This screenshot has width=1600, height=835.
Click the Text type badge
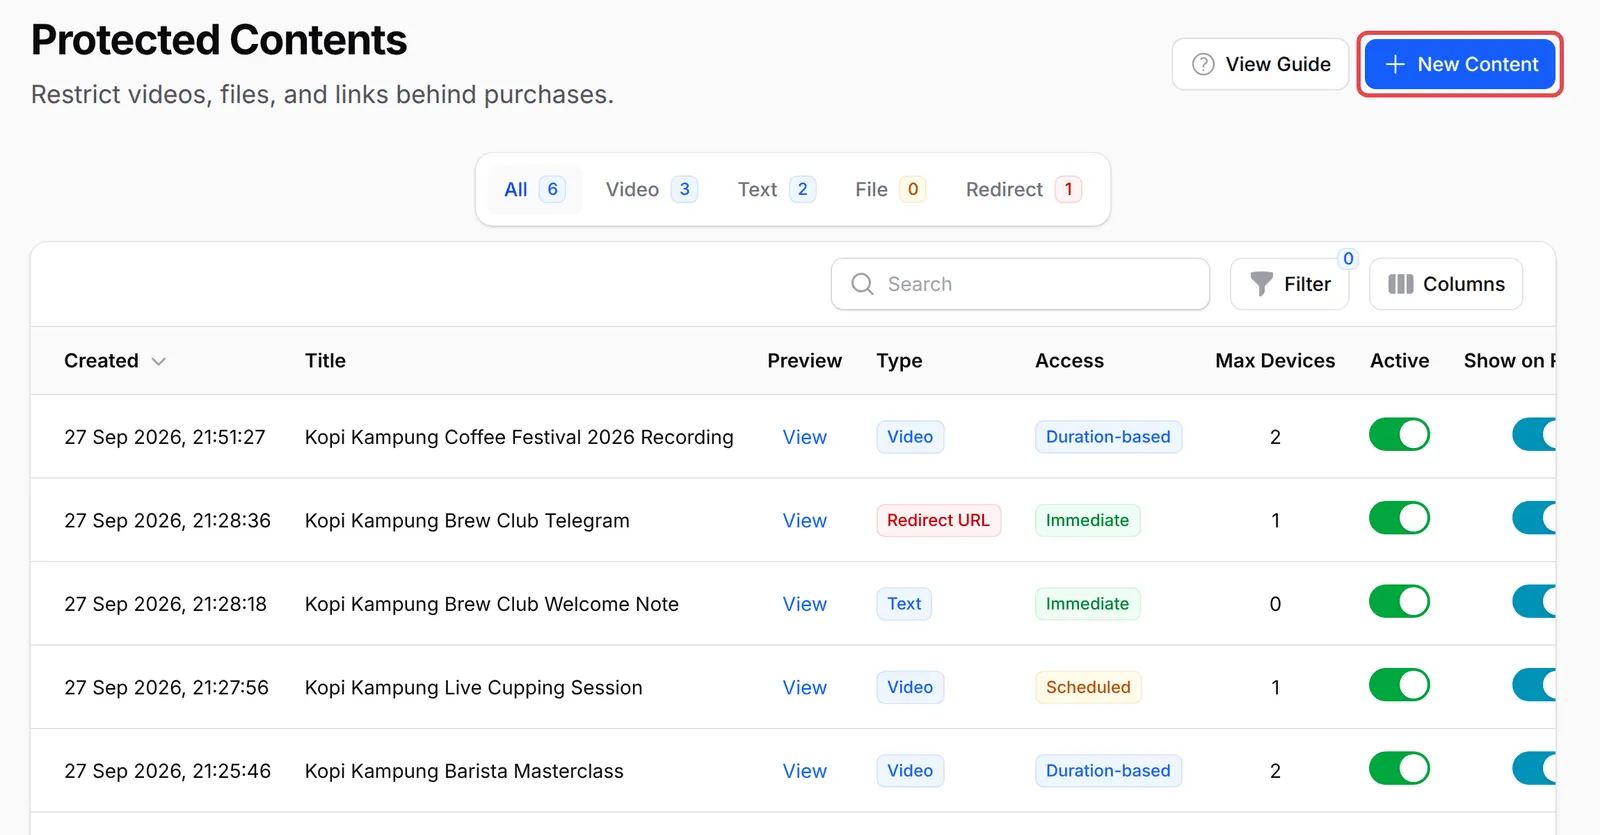pos(904,604)
